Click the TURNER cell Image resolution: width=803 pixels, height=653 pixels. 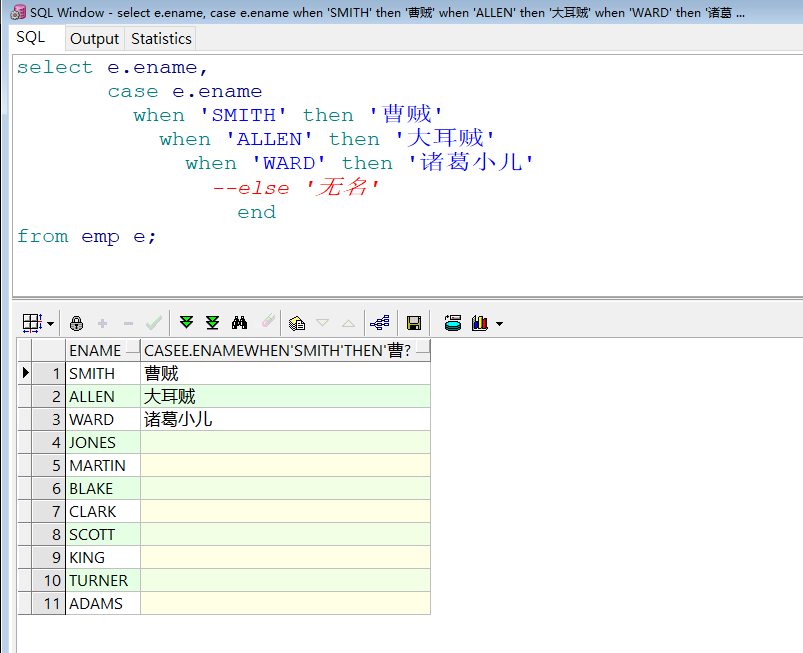tap(103, 581)
